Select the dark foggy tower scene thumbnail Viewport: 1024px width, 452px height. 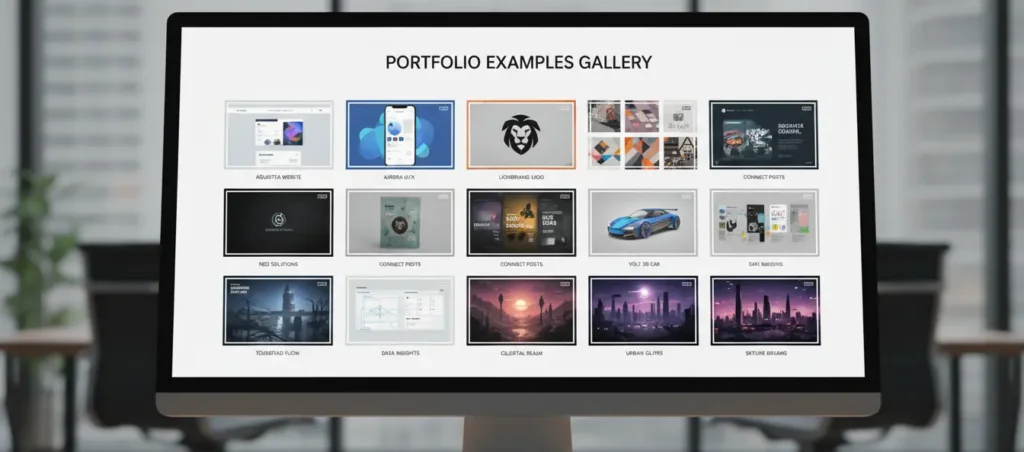(278, 310)
